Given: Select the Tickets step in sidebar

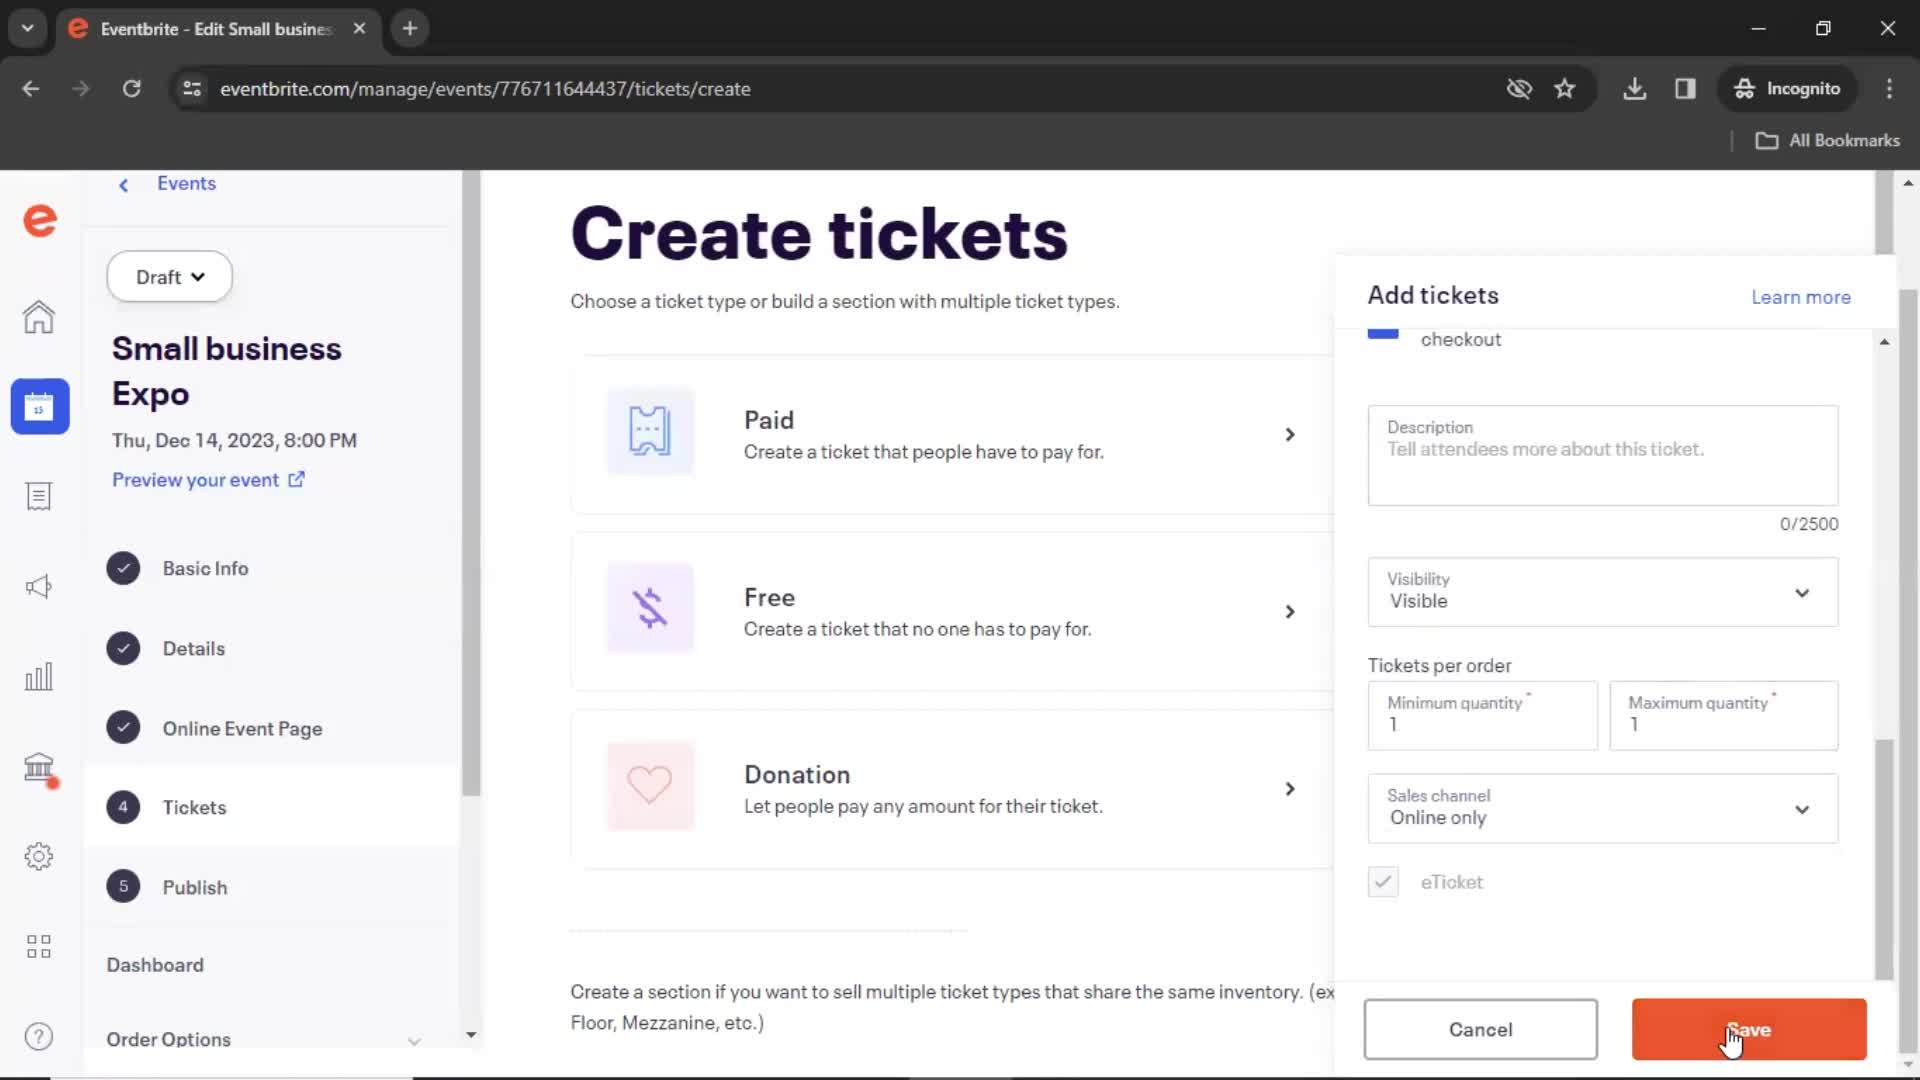Looking at the screenshot, I should point(194,806).
